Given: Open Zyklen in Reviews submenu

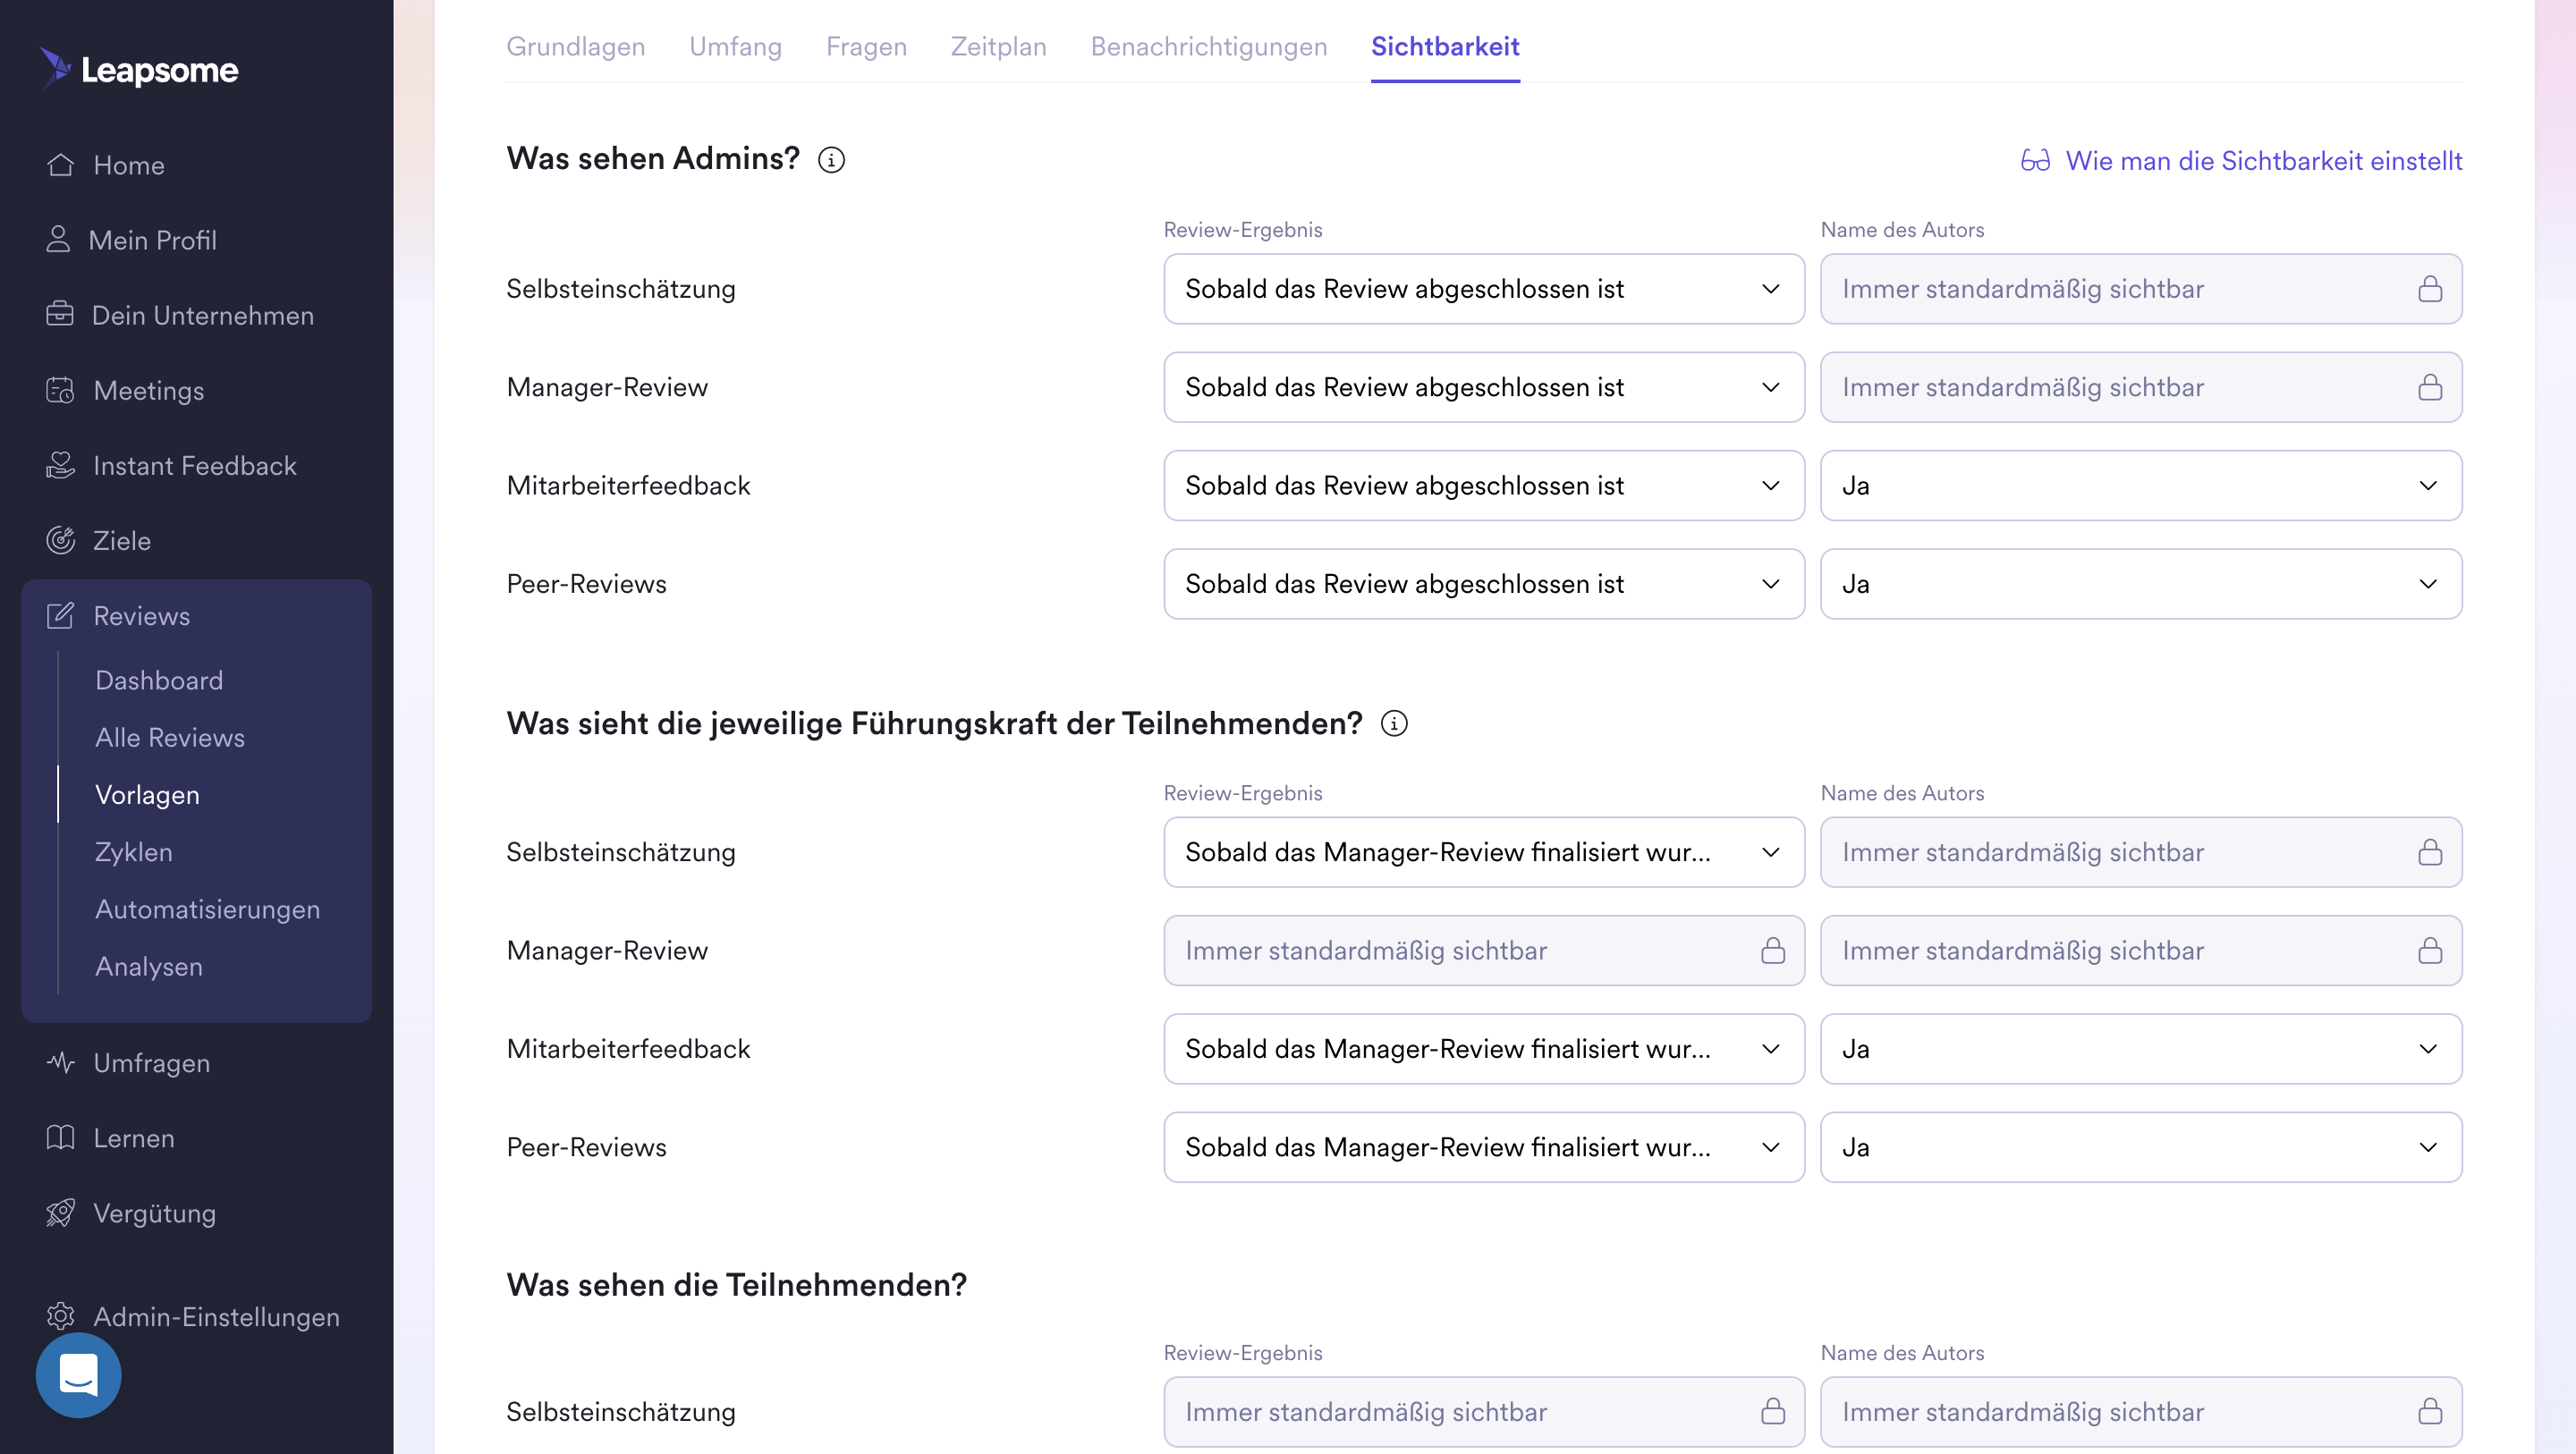Looking at the screenshot, I should tap(134, 852).
